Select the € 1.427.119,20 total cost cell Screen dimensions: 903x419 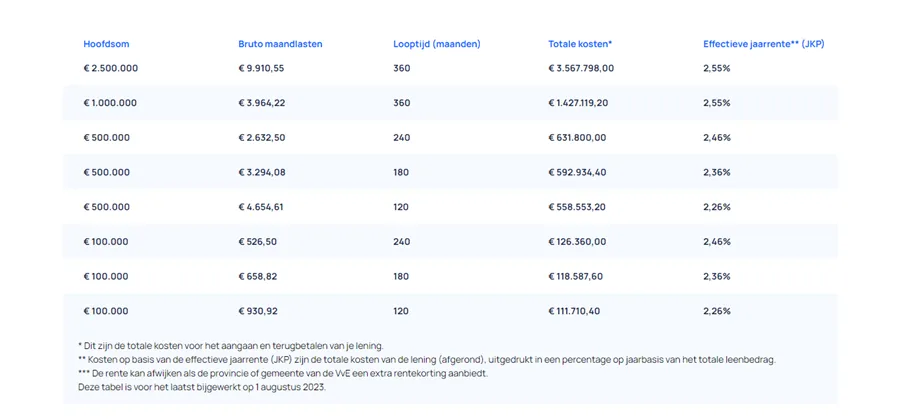578,103
